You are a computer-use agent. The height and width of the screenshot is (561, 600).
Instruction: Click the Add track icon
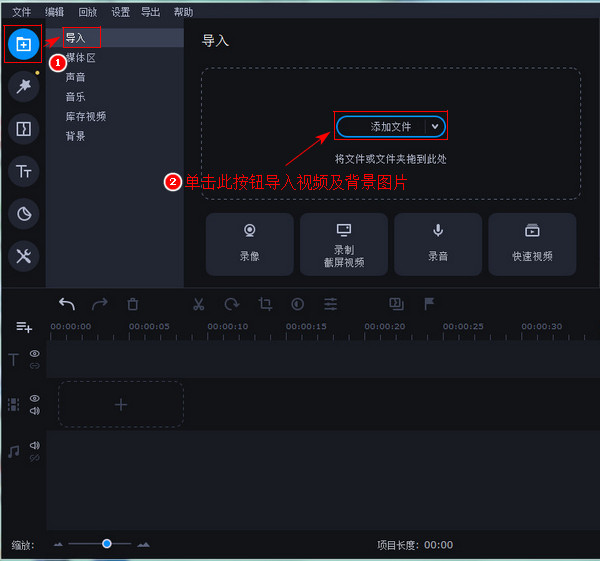[x=24, y=327]
